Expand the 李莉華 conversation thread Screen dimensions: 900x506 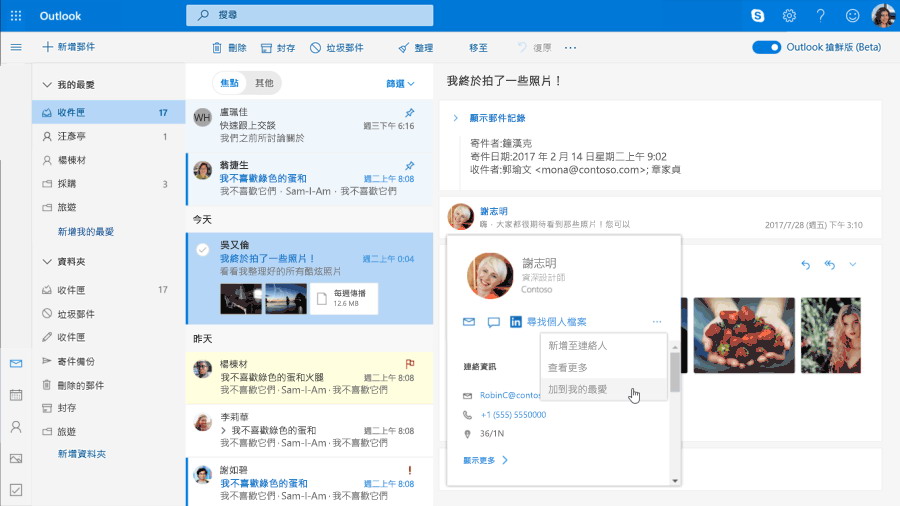pos(223,430)
